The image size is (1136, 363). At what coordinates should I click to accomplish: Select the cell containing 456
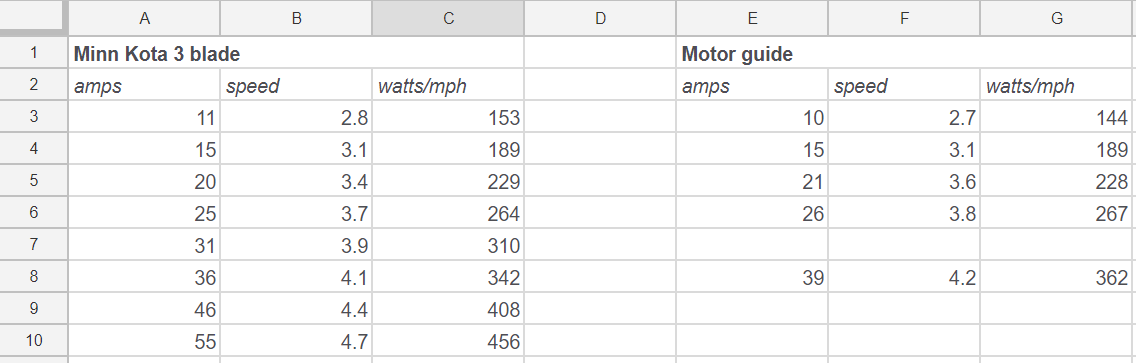tap(448, 341)
